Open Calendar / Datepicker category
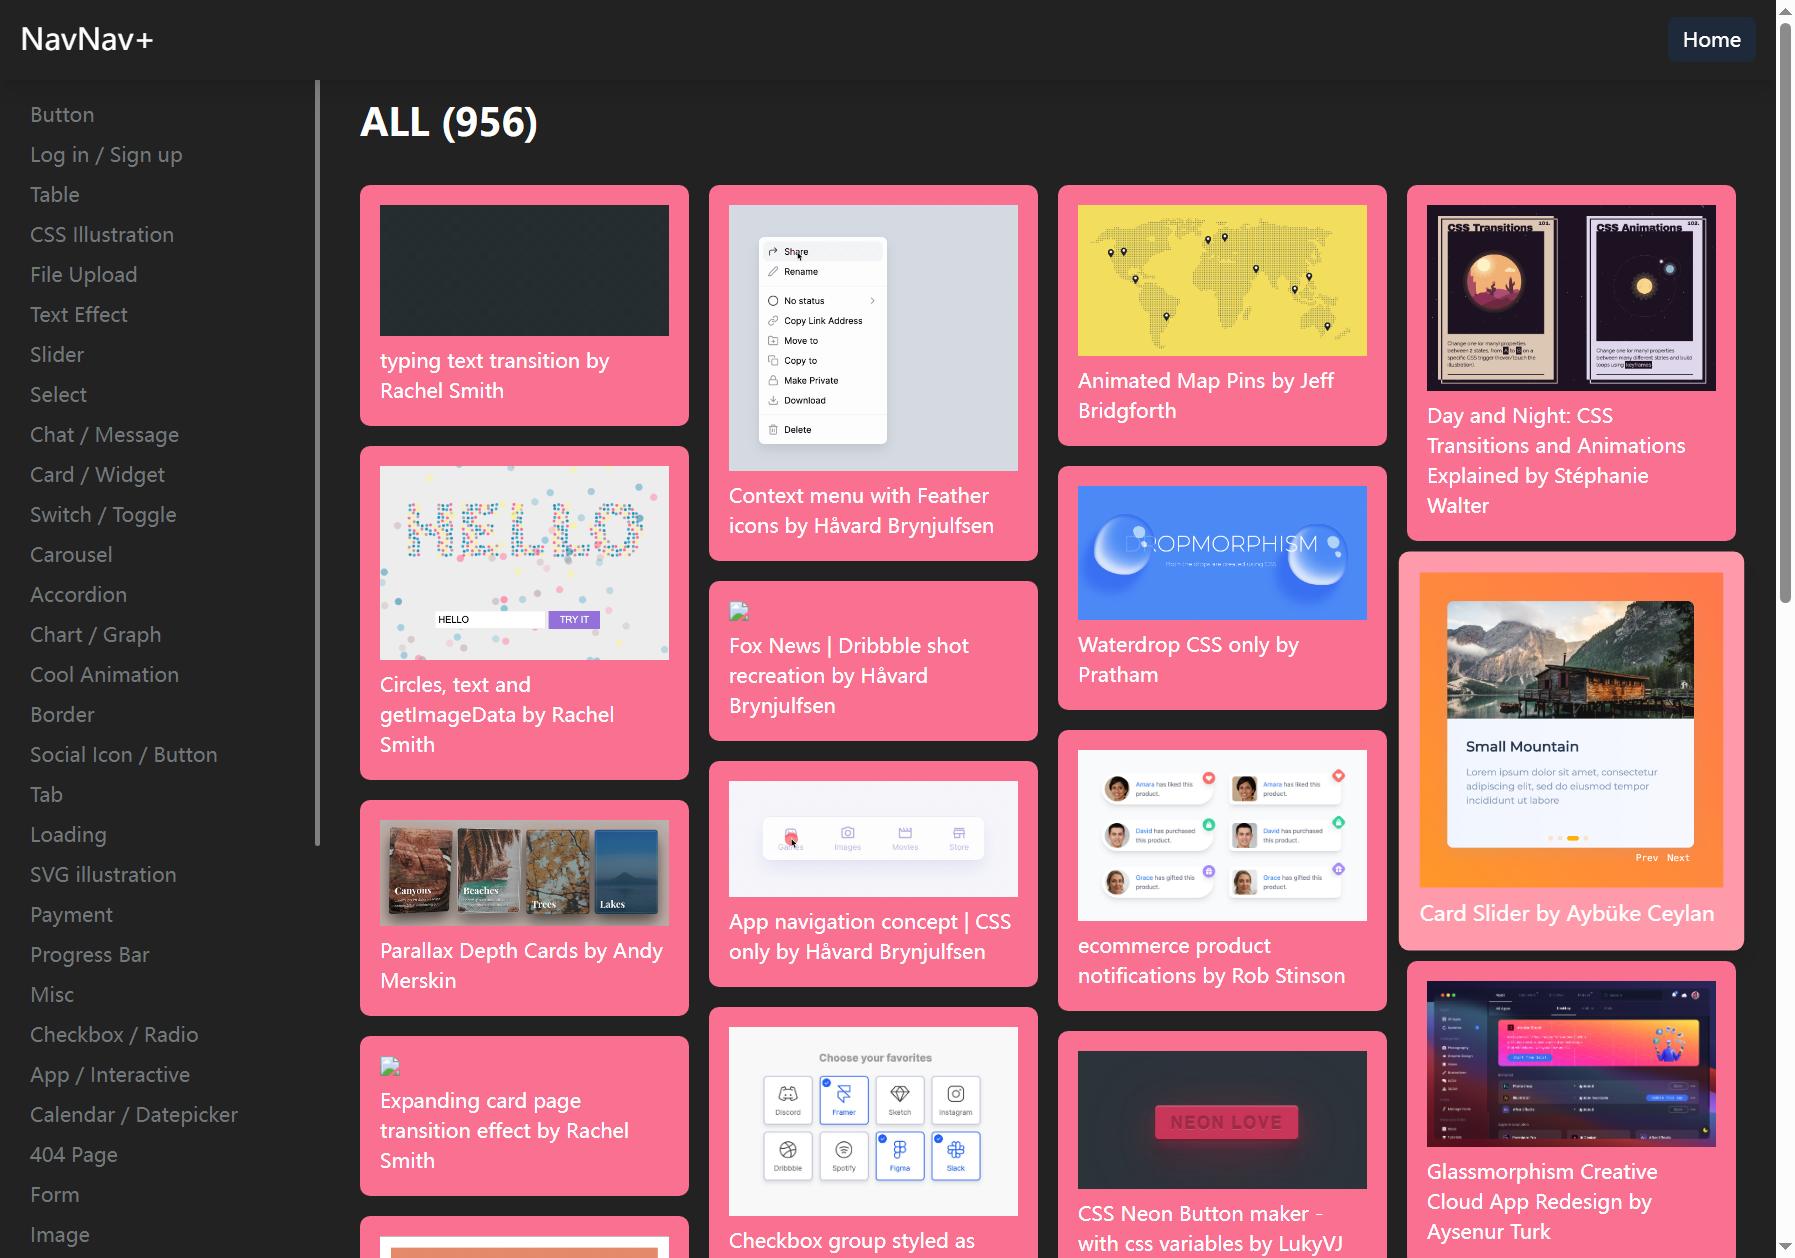Viewport: 1795px width, 1258px height. tap(134, 1115)
